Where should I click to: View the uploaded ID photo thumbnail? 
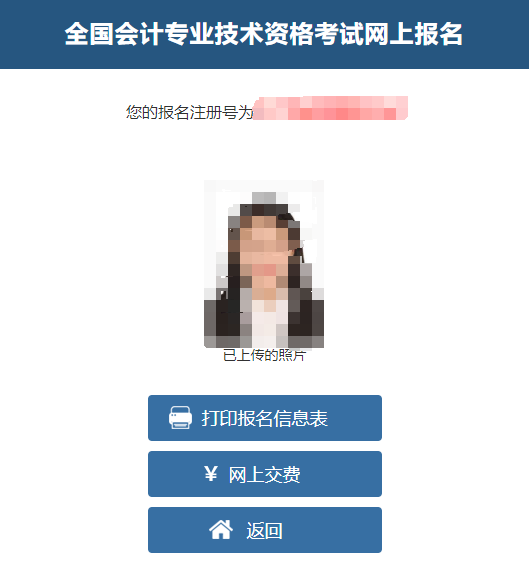point(264,264)
